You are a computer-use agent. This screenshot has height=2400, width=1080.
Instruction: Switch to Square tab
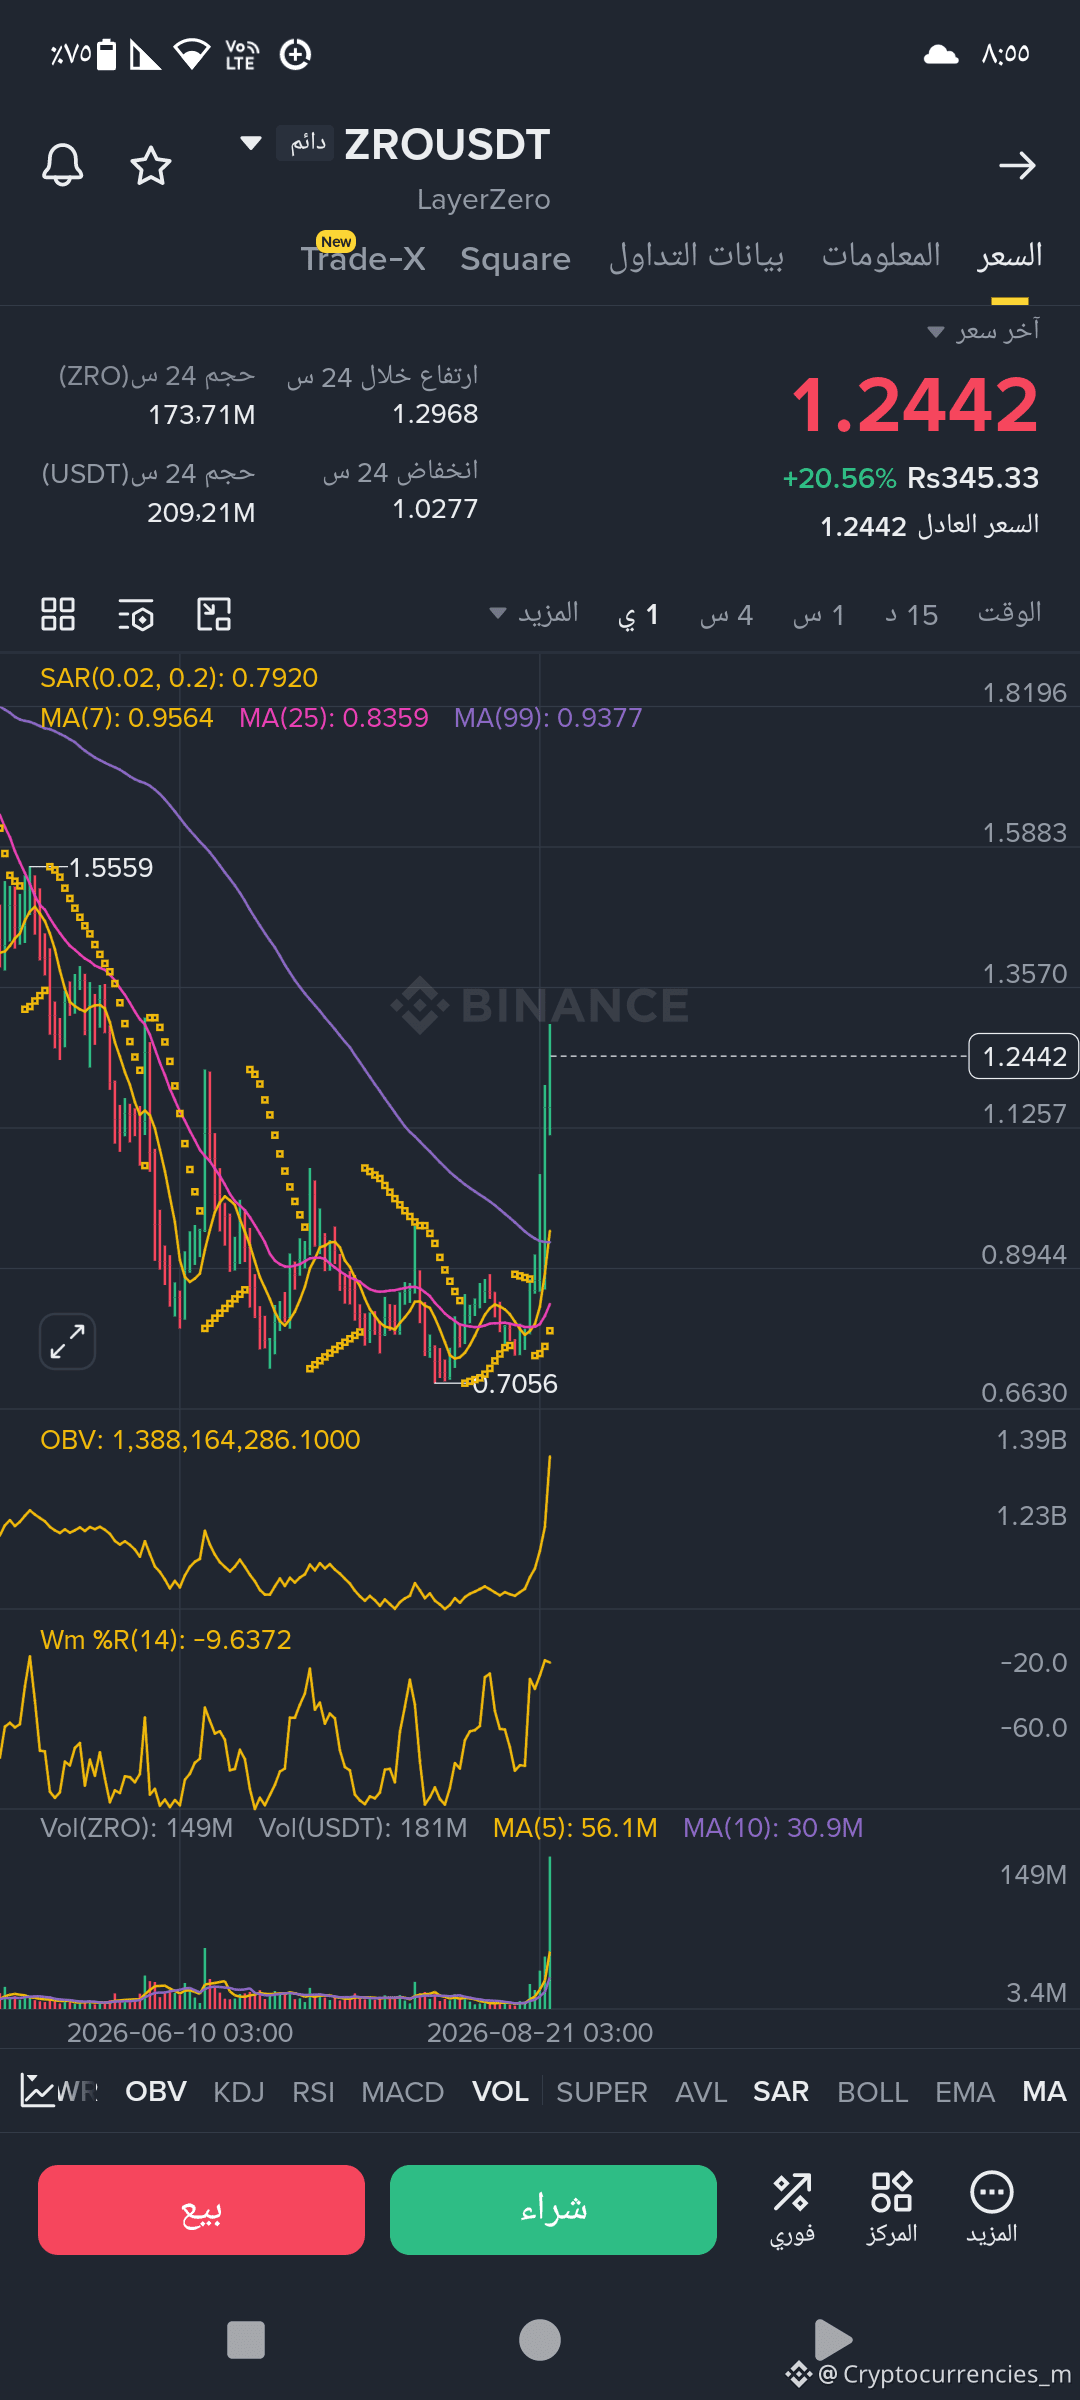pyautogui.click(x=515, y=259)
